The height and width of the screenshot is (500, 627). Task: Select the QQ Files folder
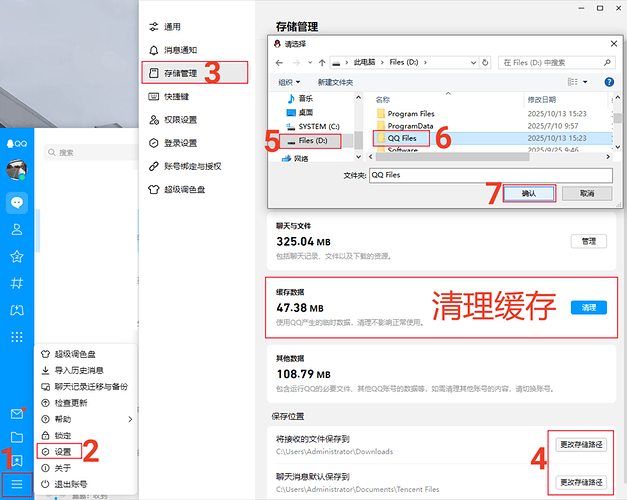[x=401, y=138]
